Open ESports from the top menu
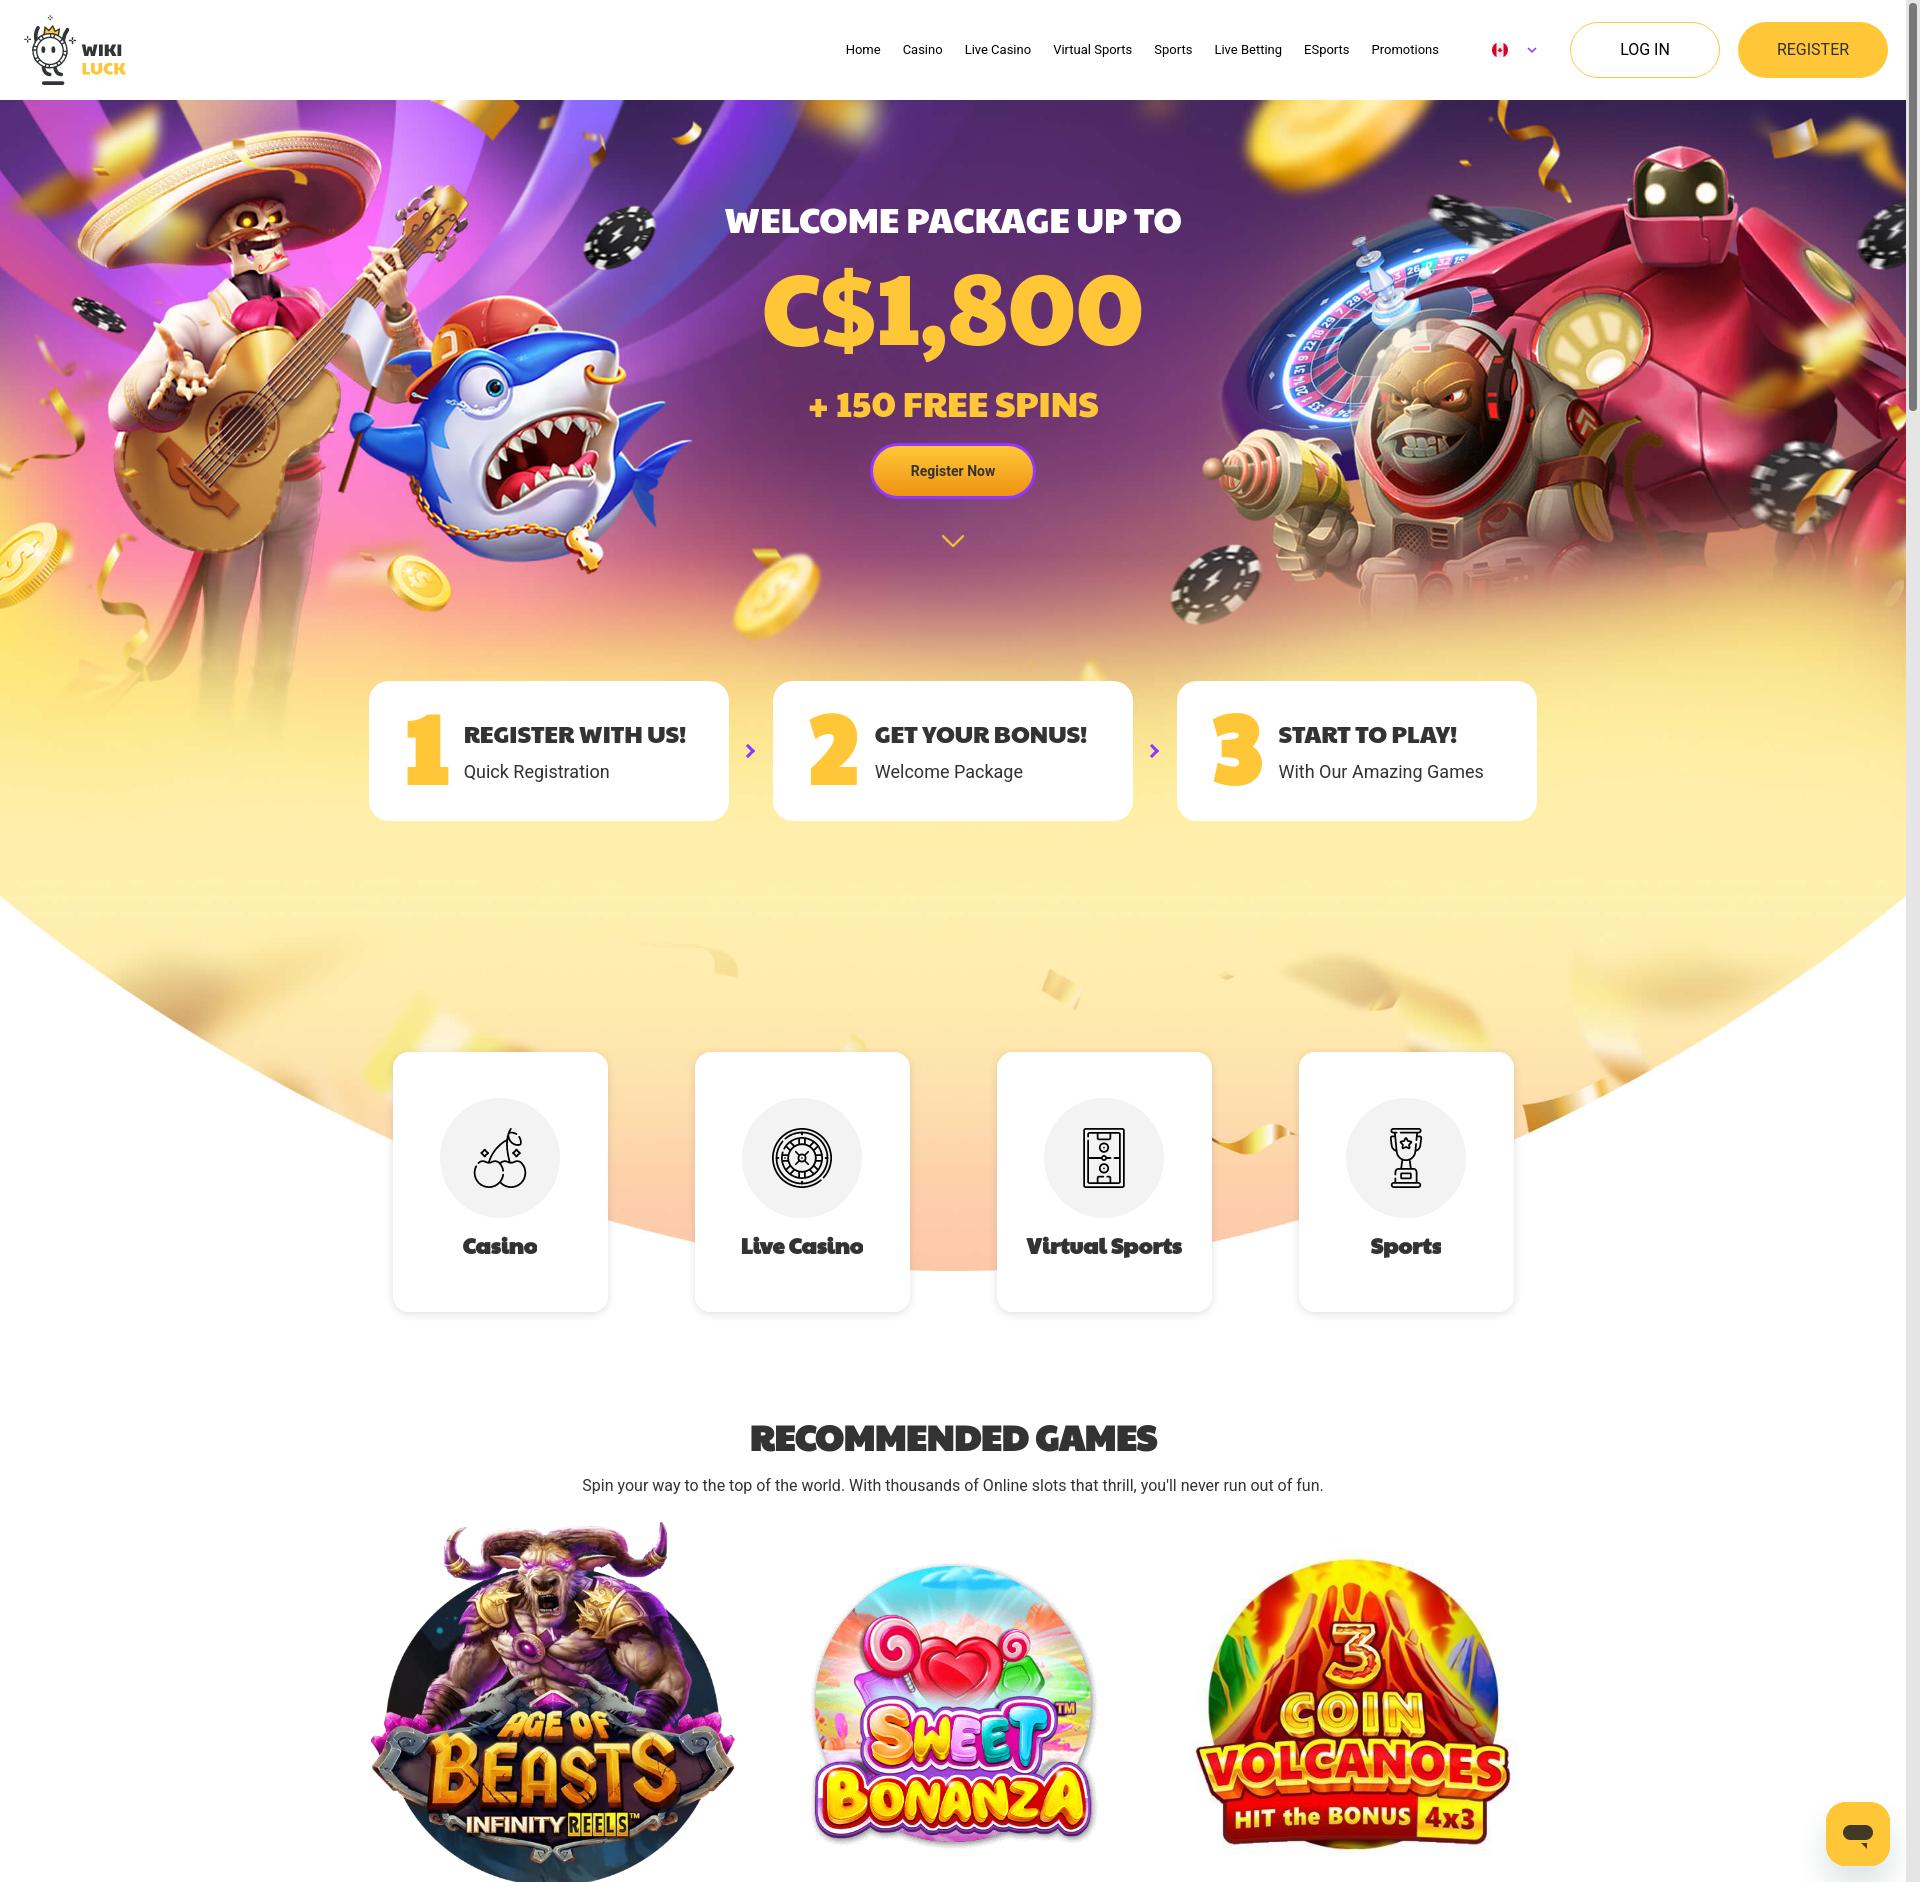The height and width of the screenshot is (1882, 1920). (x=1326, y=50)
